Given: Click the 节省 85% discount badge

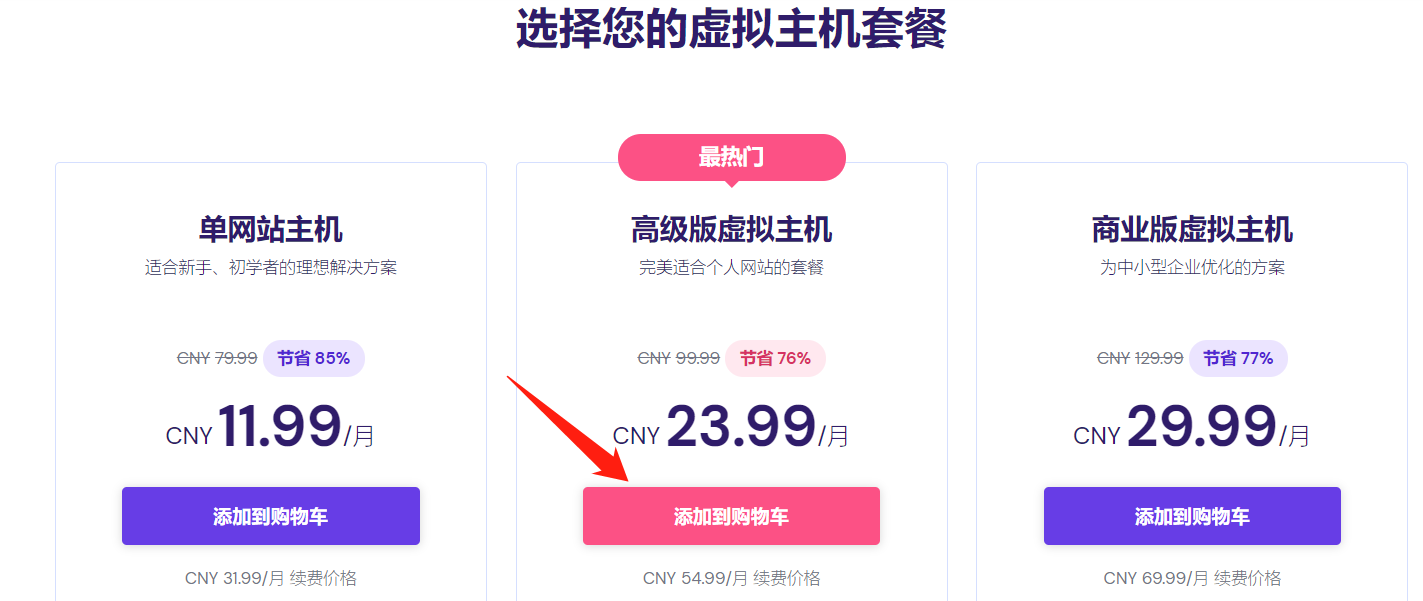Looking at the screenshot, I should point(314,358).
